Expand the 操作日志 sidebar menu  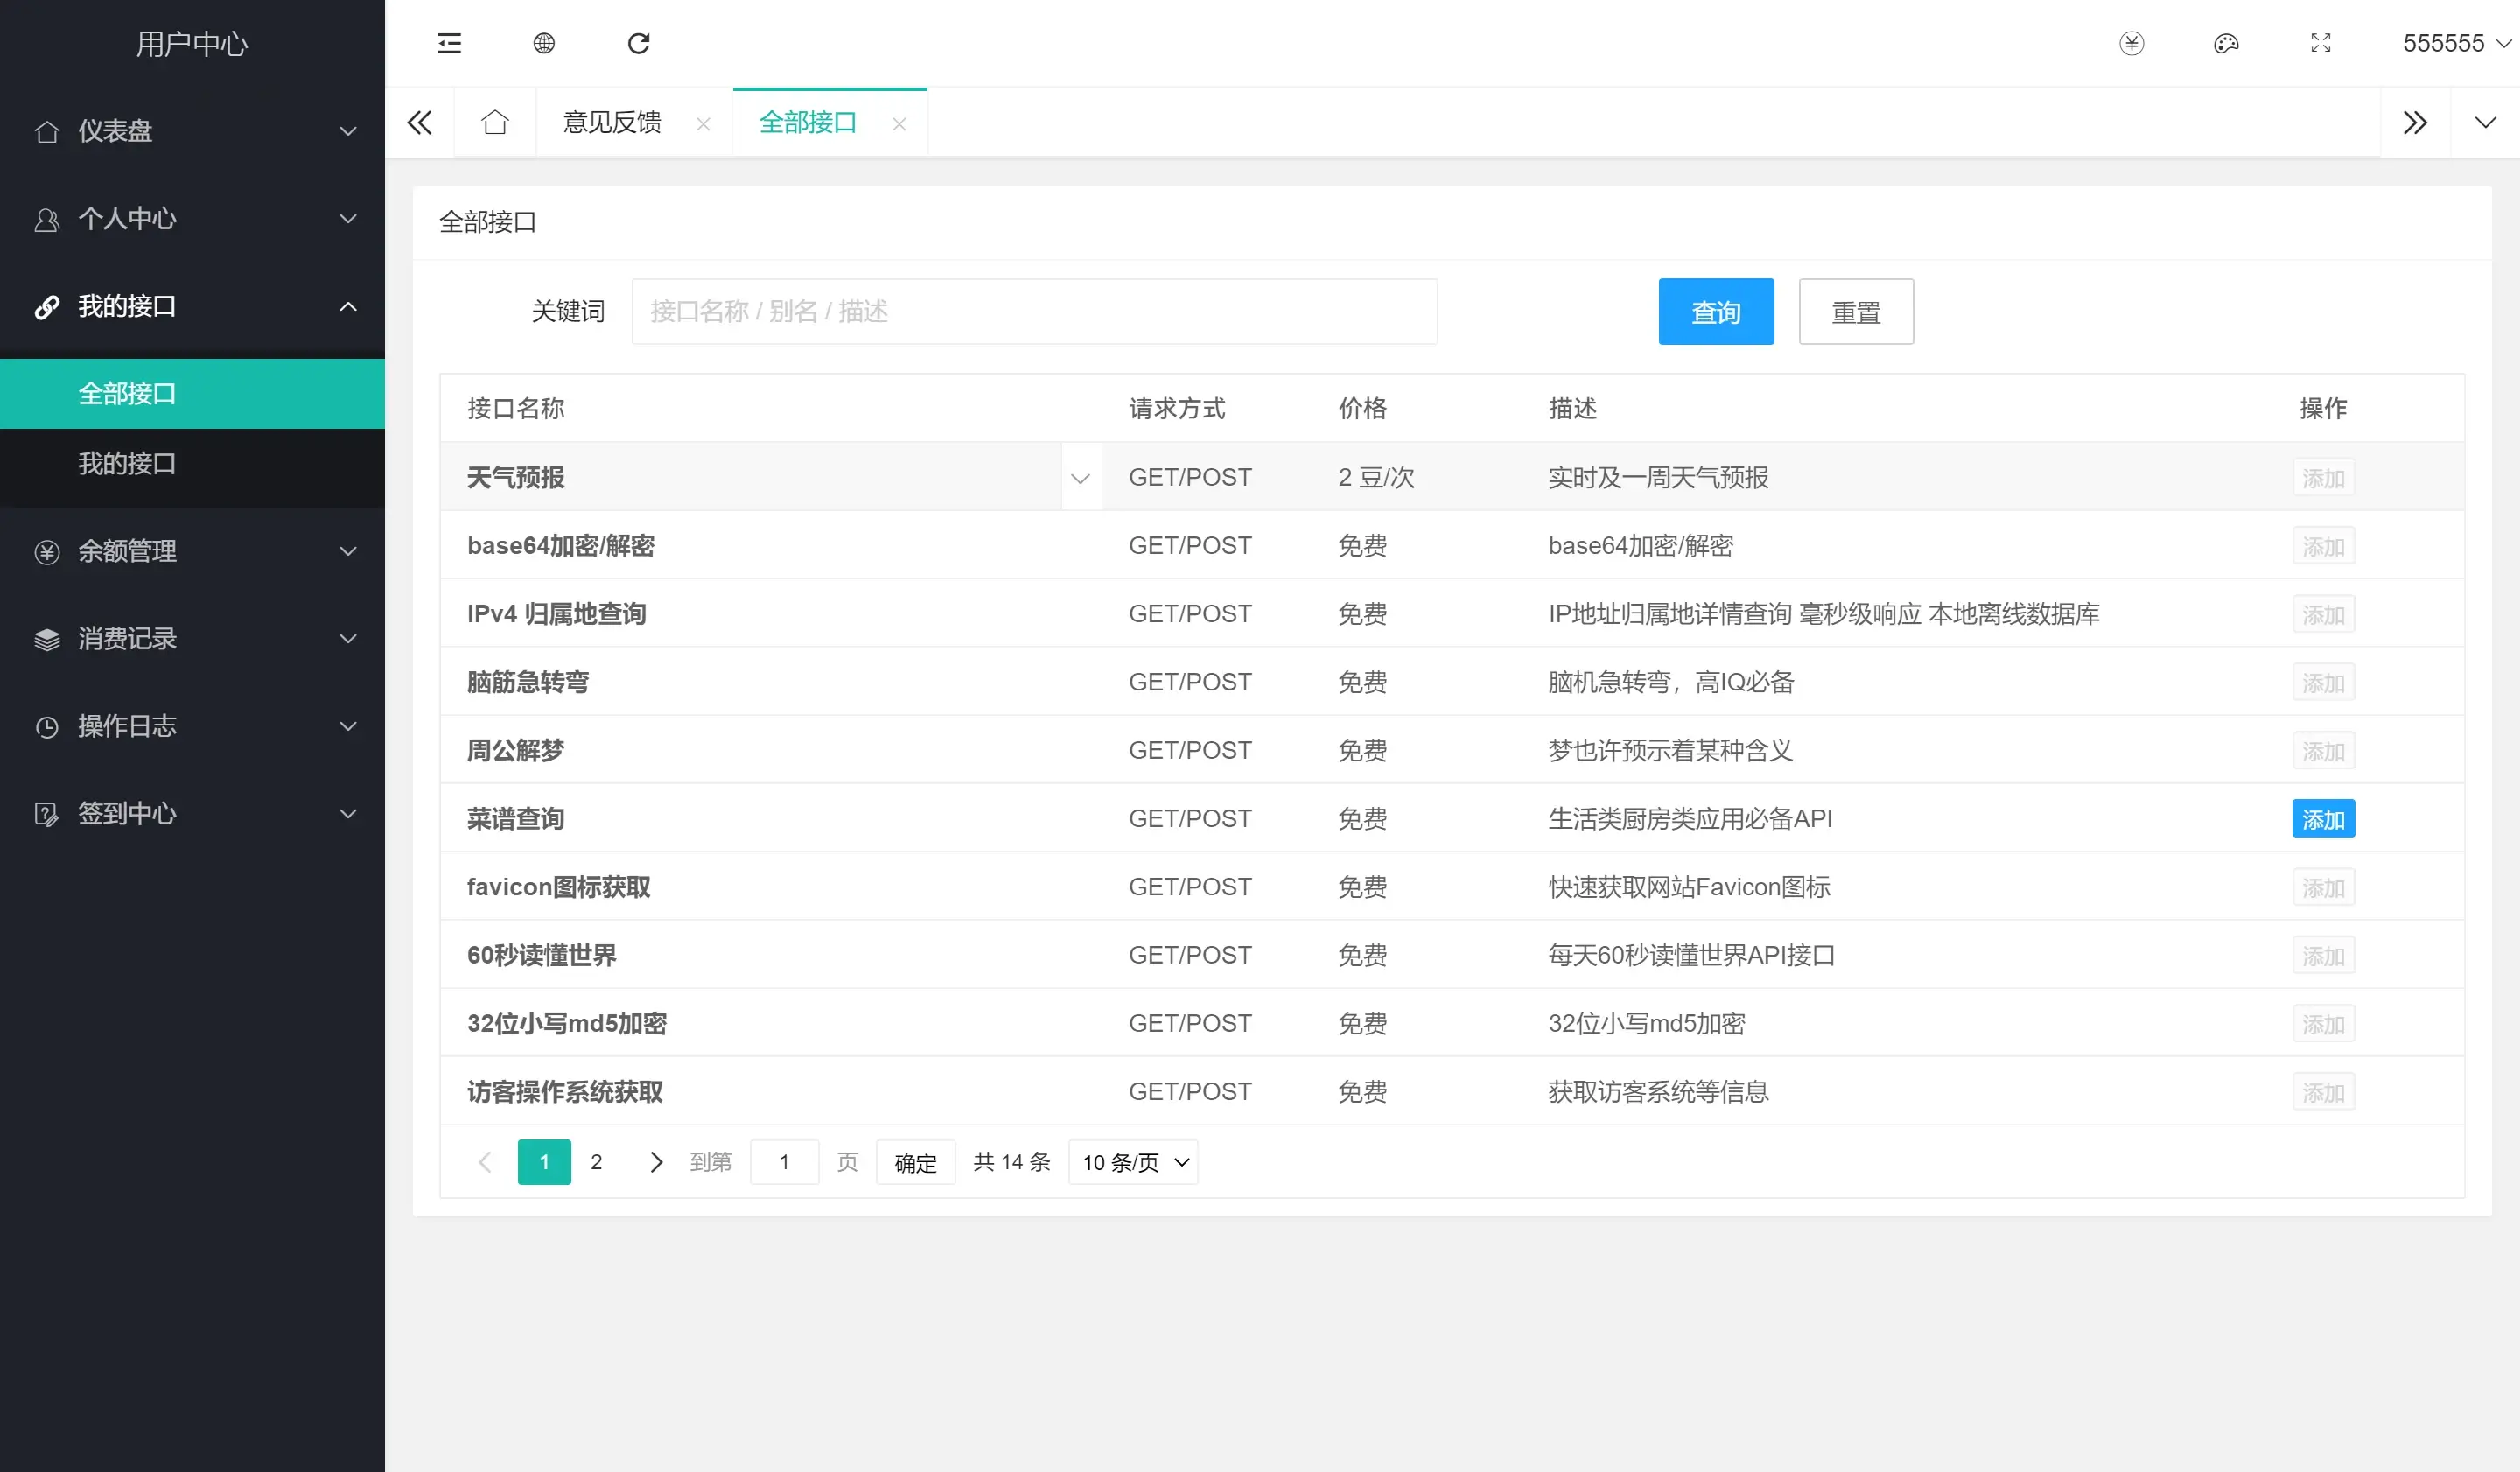point(192,726)
